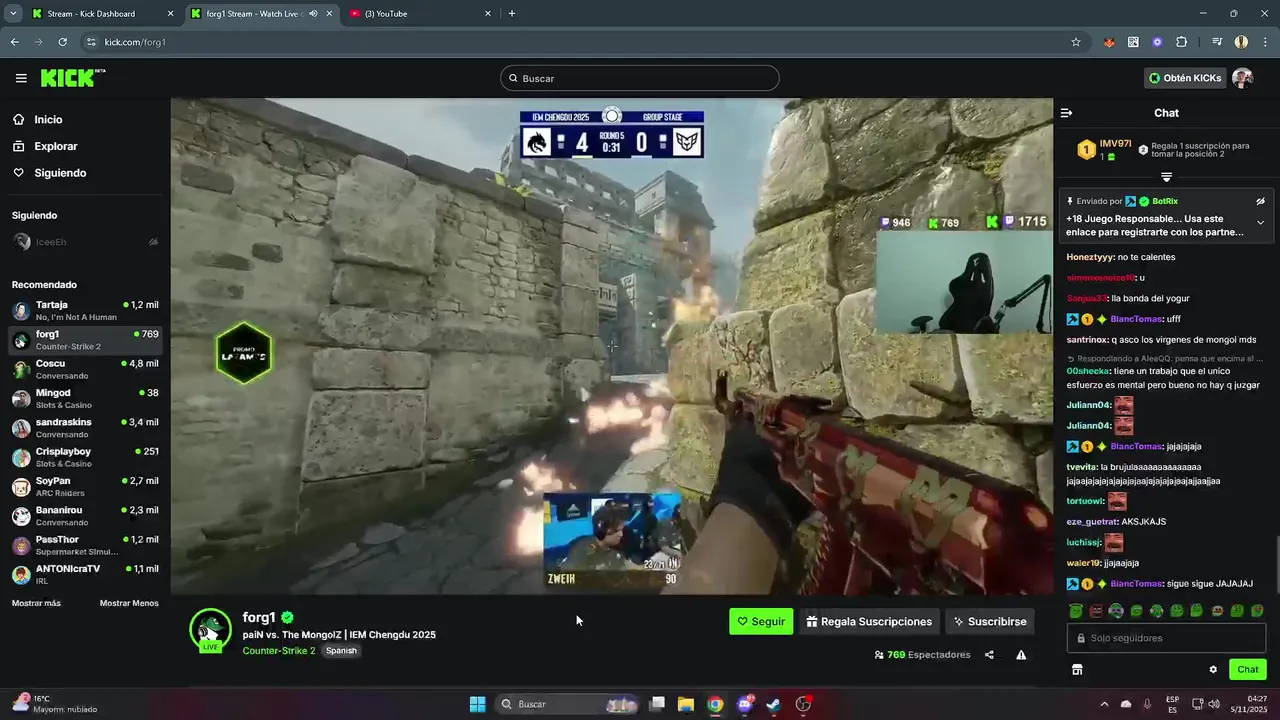Open the Chrome three-dot menu
Image resolution: width=1280 pixels, height=720 pixels.
(x=1266, y=42)
